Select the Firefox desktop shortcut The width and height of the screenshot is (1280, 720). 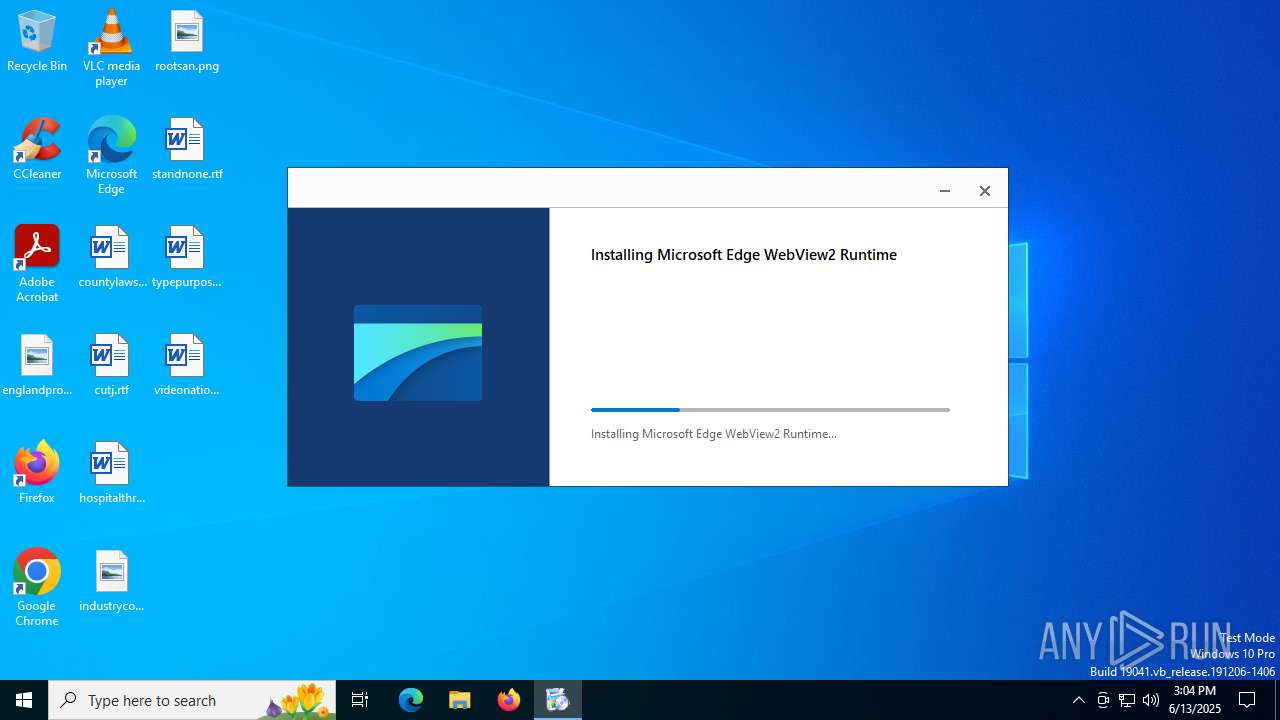coord(37,472)
